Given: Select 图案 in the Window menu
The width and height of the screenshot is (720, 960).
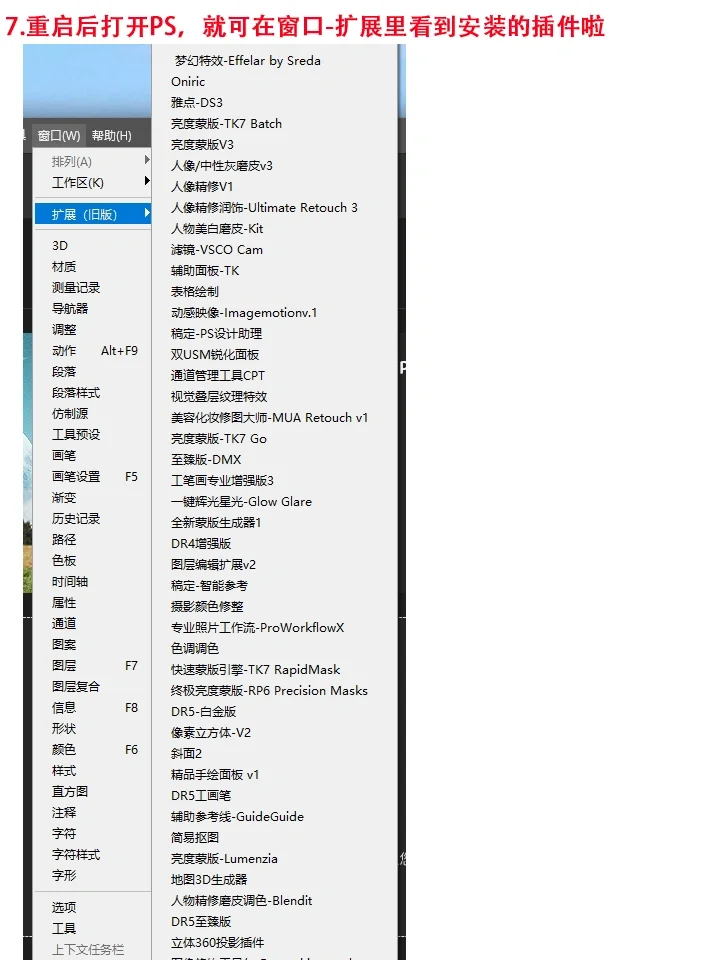Looking at the screenshot, I should pyautogui.click(x=64, y=645).
